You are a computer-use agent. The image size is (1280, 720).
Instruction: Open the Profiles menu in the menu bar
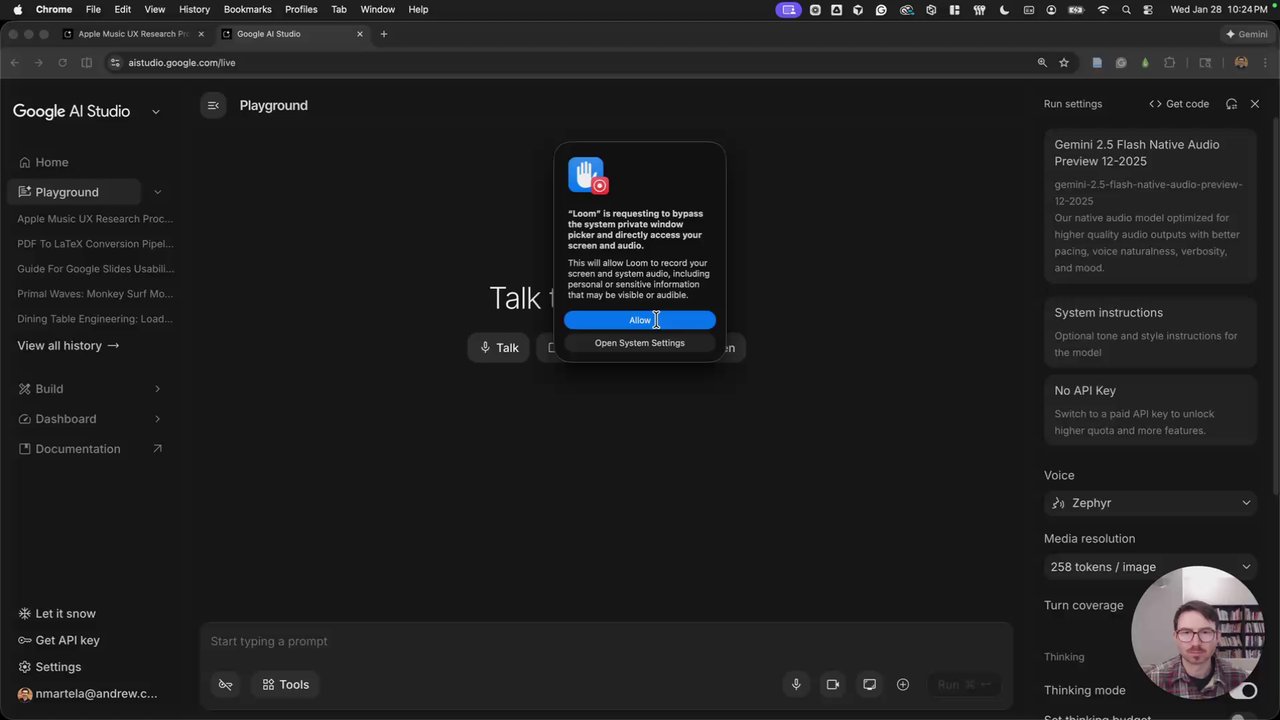coord(301,9)
